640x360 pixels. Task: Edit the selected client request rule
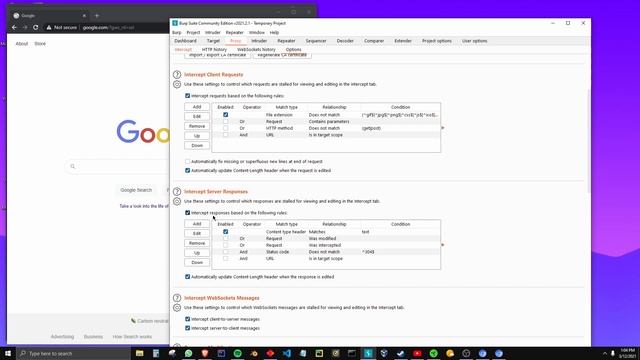197,117
